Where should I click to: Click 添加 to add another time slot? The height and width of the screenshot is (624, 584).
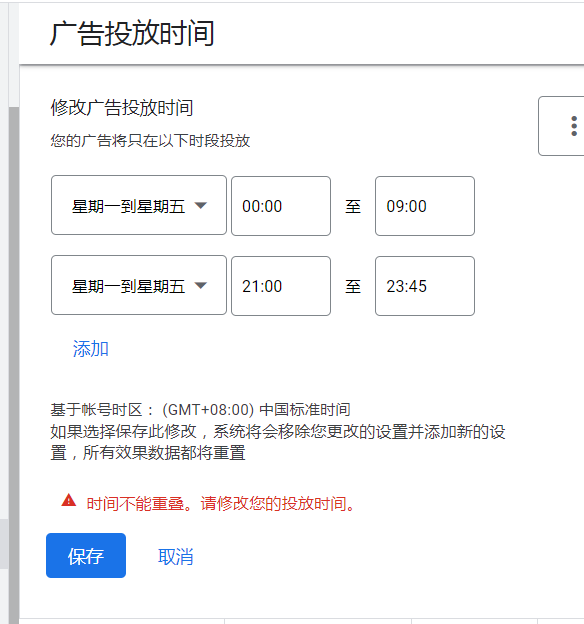click(x=91, y=349)
